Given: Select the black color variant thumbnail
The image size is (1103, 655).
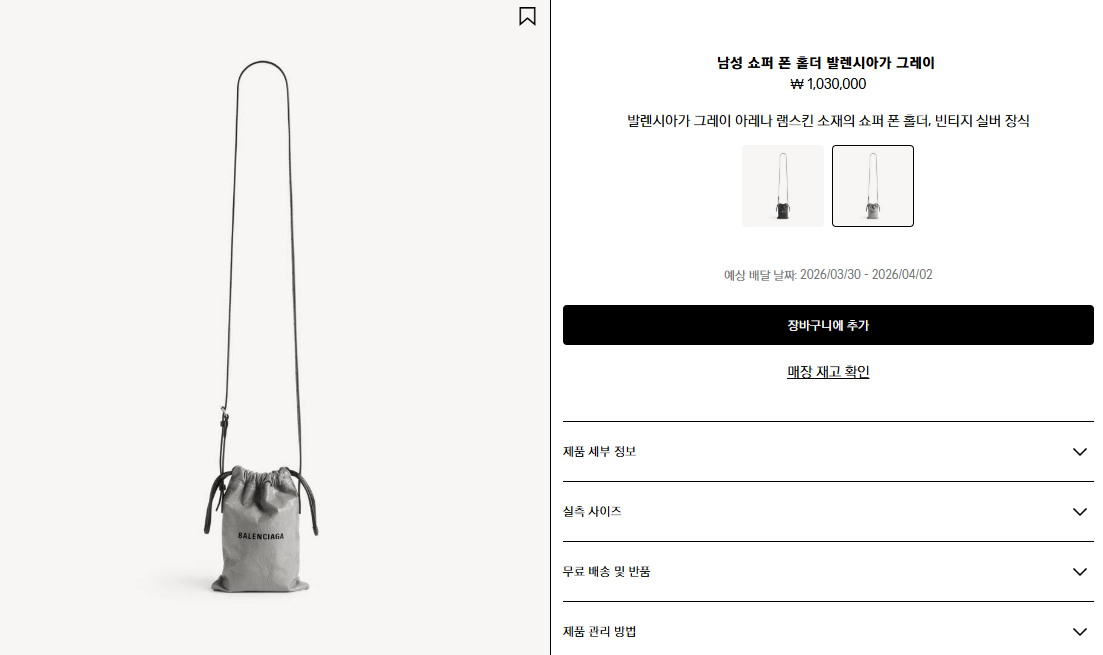Looking at the screenshot, I should [783, 186].
